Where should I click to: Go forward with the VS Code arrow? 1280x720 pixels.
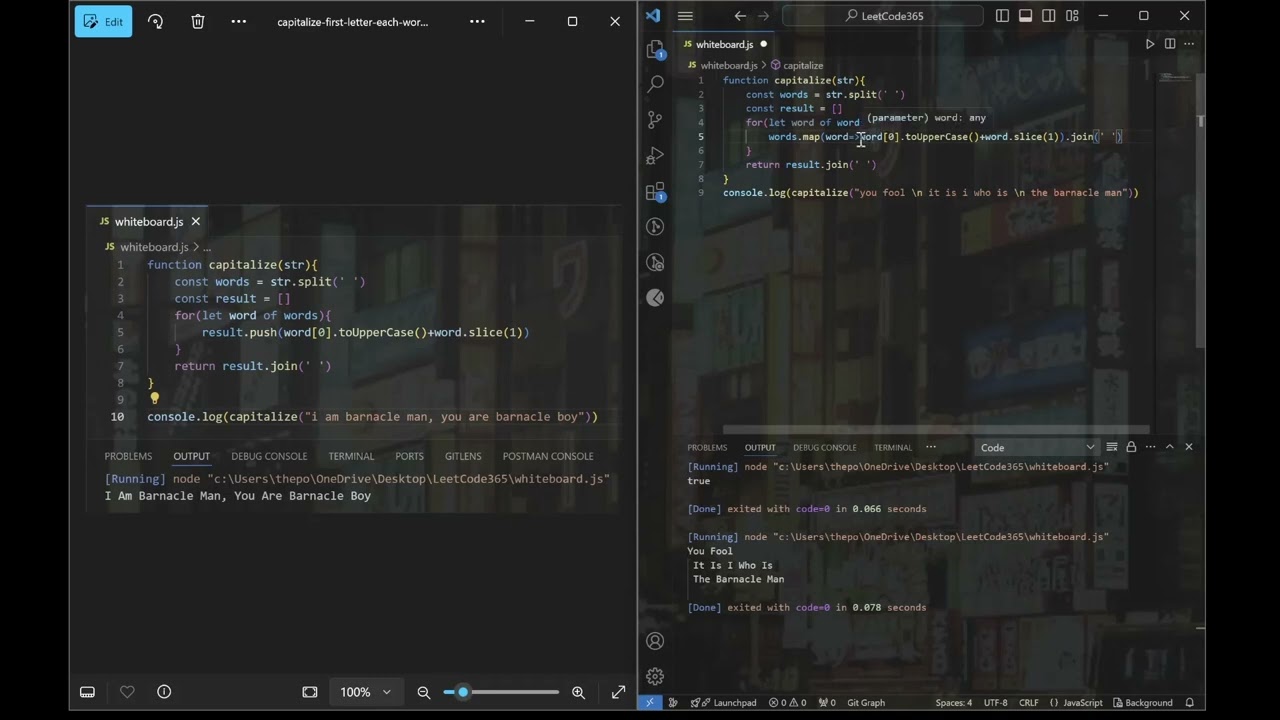point(764,16)
